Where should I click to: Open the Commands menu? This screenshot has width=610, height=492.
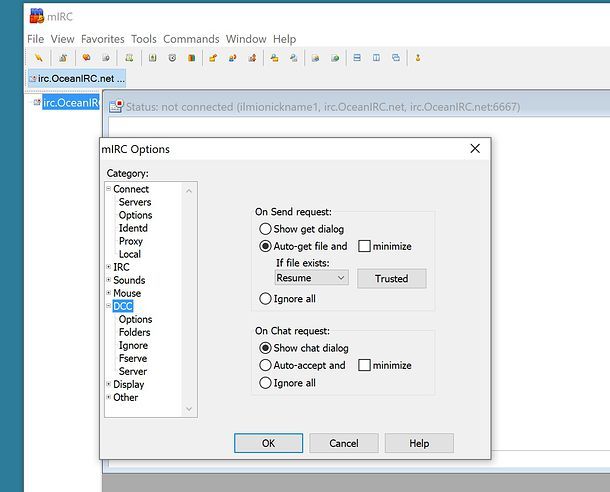(x=191, y=39)
